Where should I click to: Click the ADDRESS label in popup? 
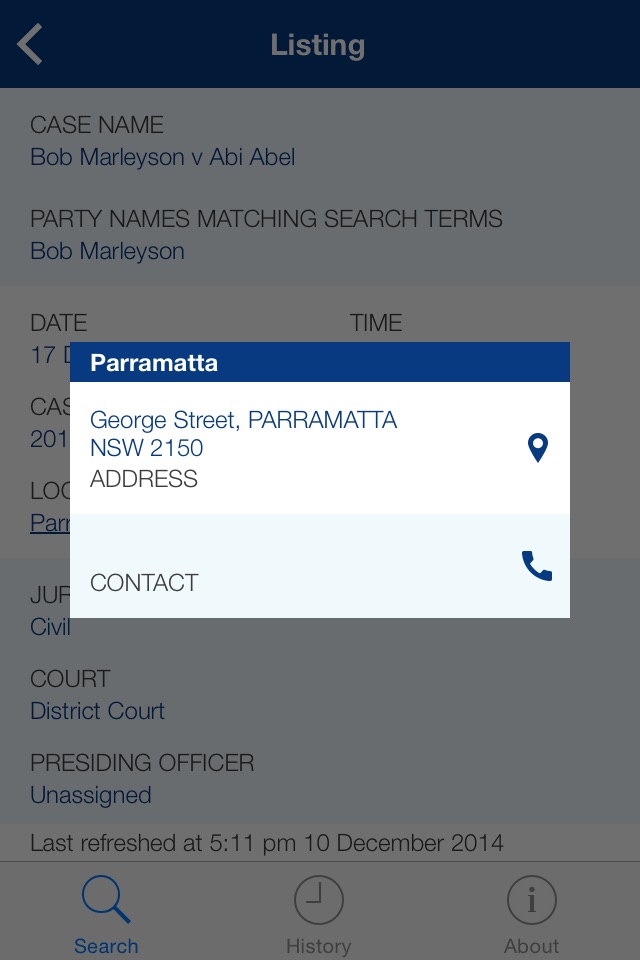click(x=144, y=479)
